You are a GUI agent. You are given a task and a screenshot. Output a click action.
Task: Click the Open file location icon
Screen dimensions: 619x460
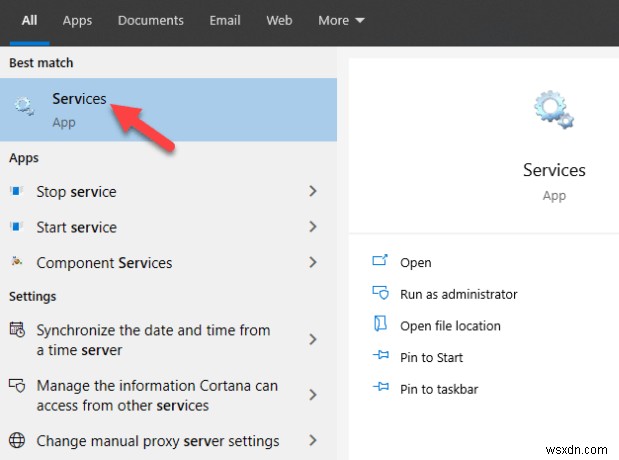click(x=380, y=325)
